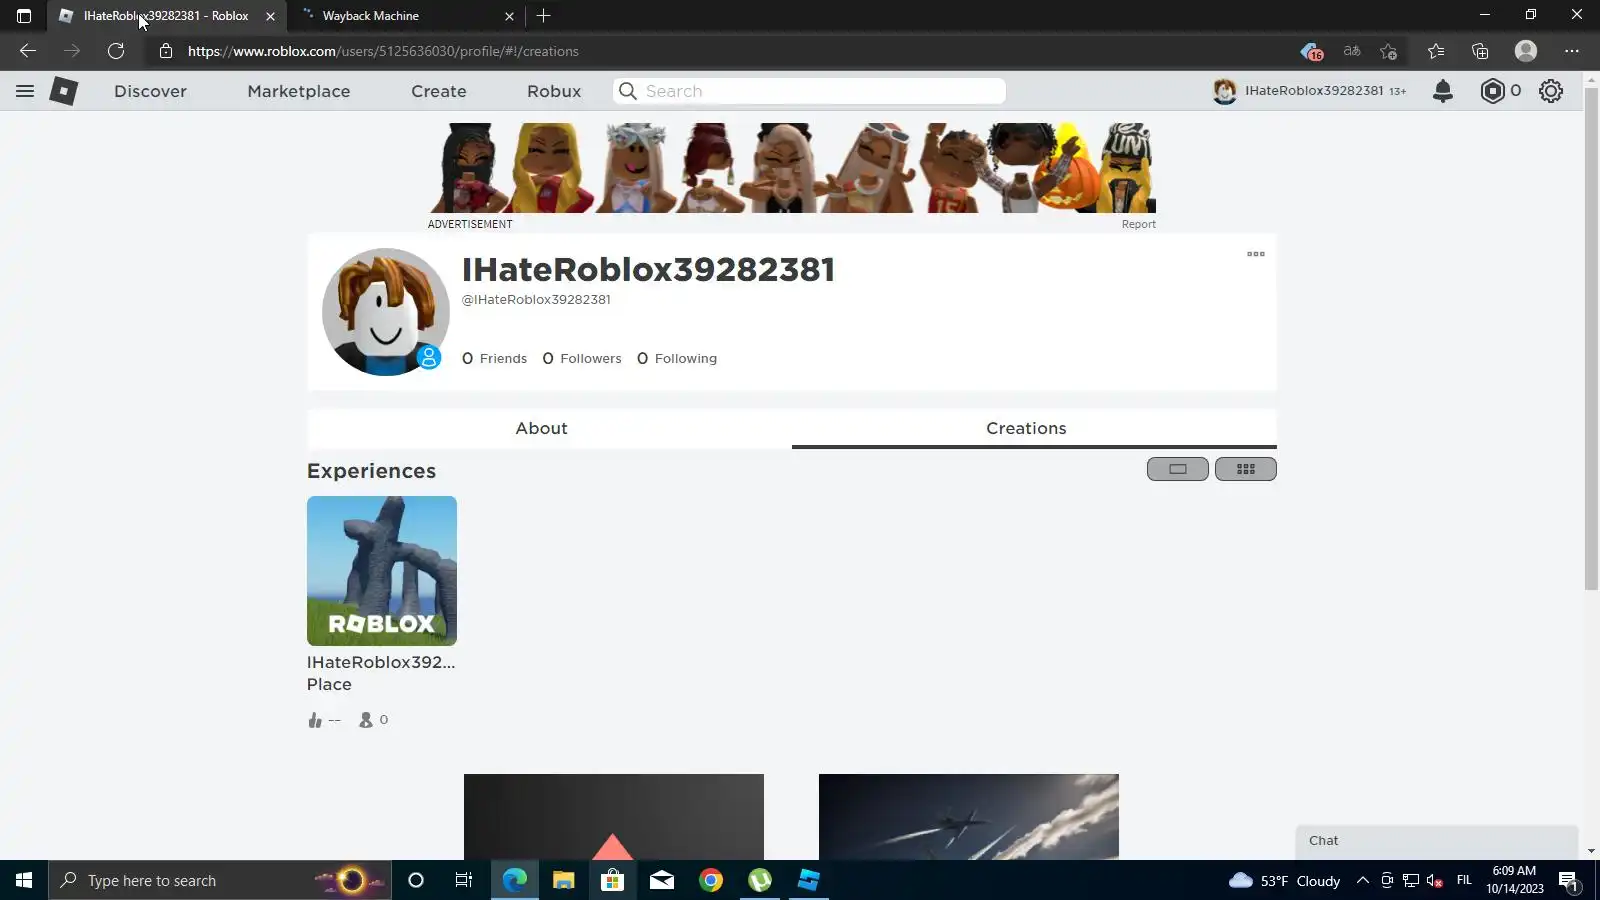Open the IHateRoblox392... Place title link
This screenshot has height=900, width=1600.
point(381,673)
